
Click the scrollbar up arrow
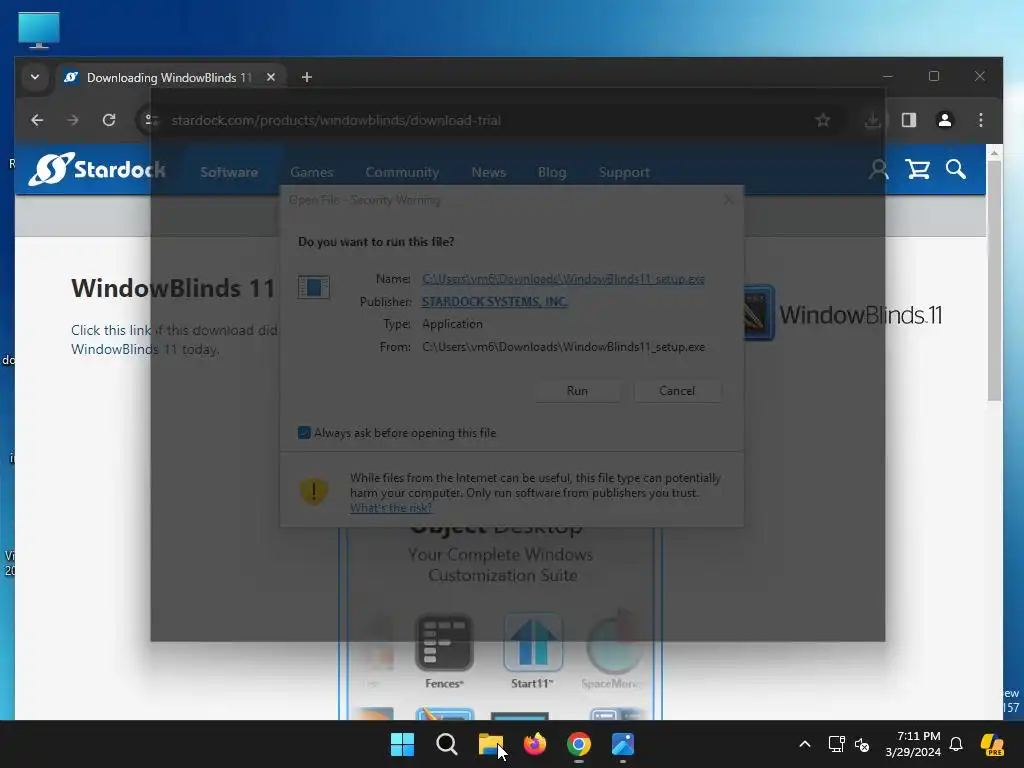coord(994,153)
